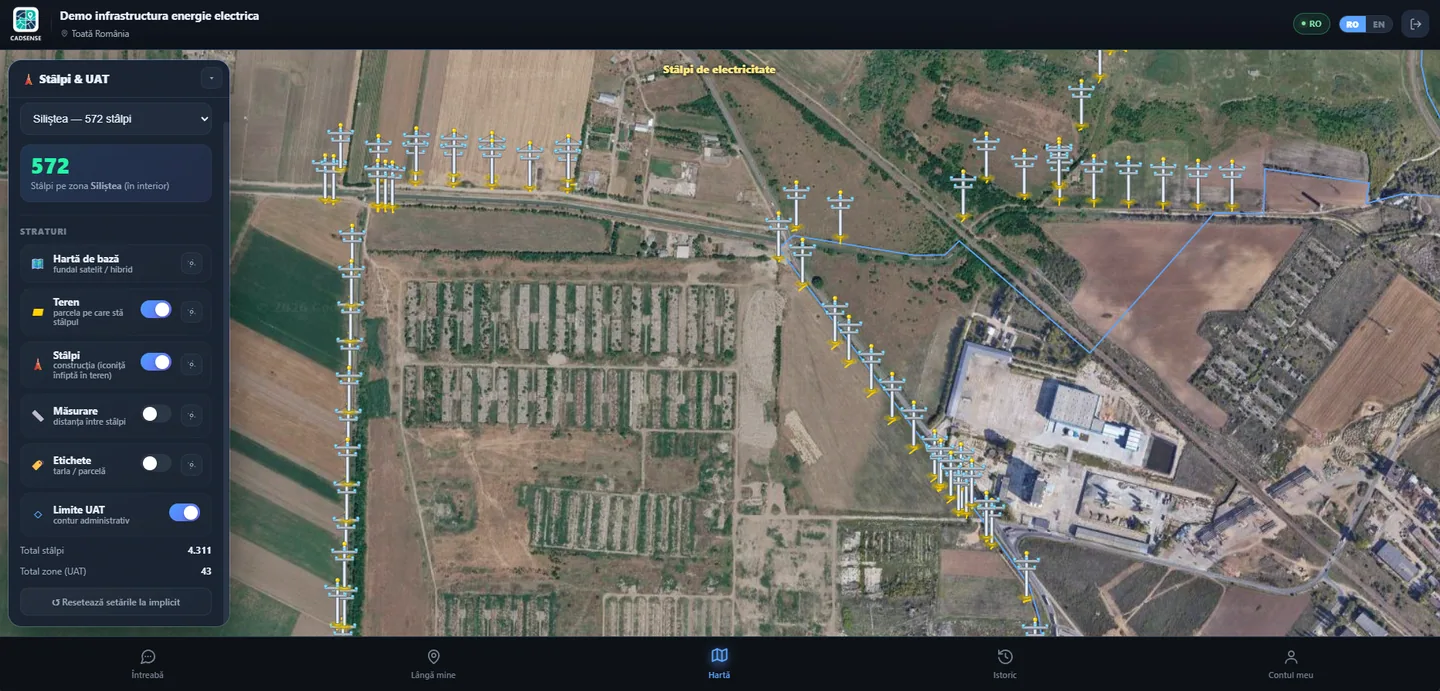Open options button in the Măsurare row

coord(191,415)
